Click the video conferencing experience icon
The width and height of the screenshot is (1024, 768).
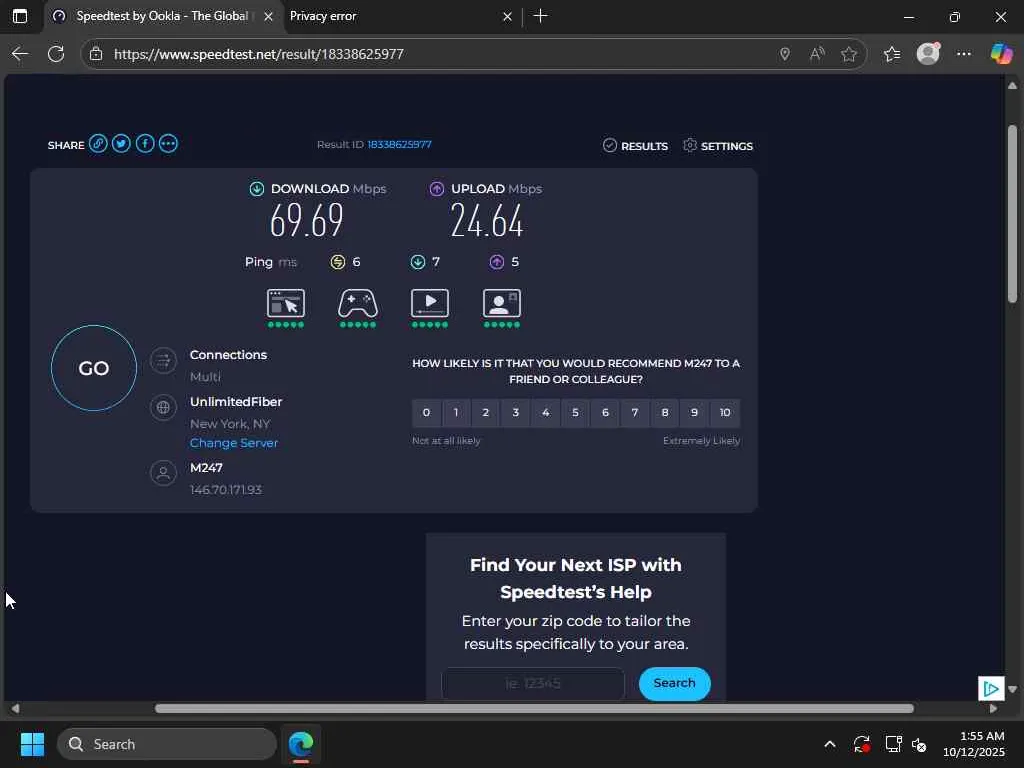coord(502,304)
